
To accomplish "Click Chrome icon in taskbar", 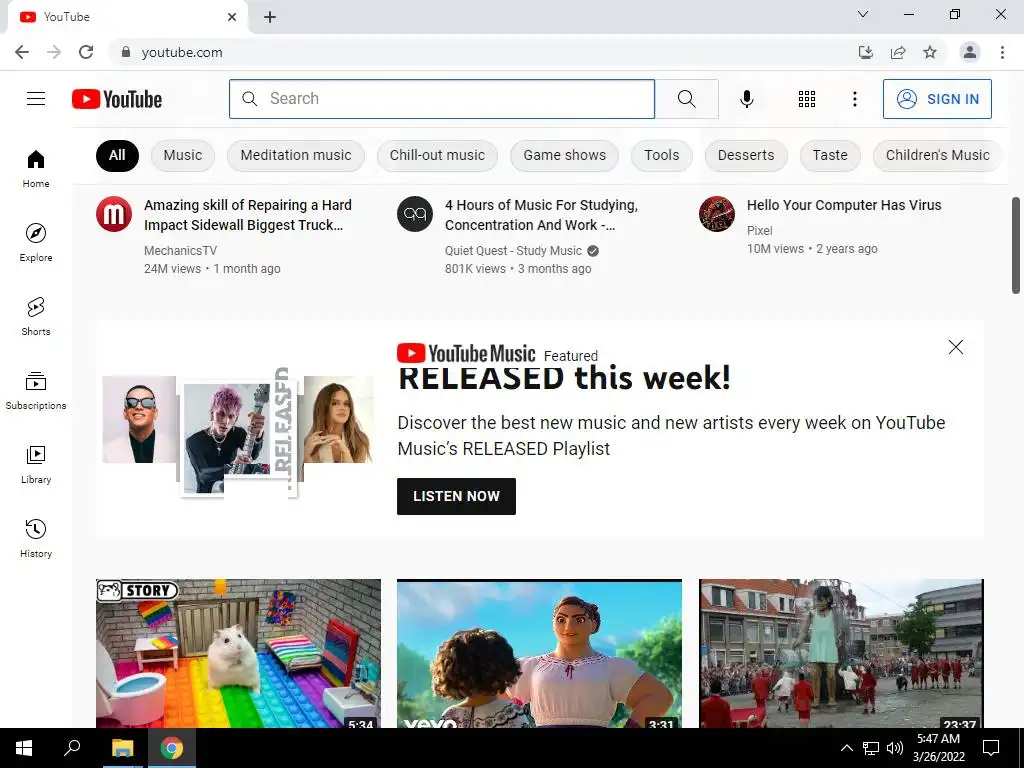I will point(172,748).
